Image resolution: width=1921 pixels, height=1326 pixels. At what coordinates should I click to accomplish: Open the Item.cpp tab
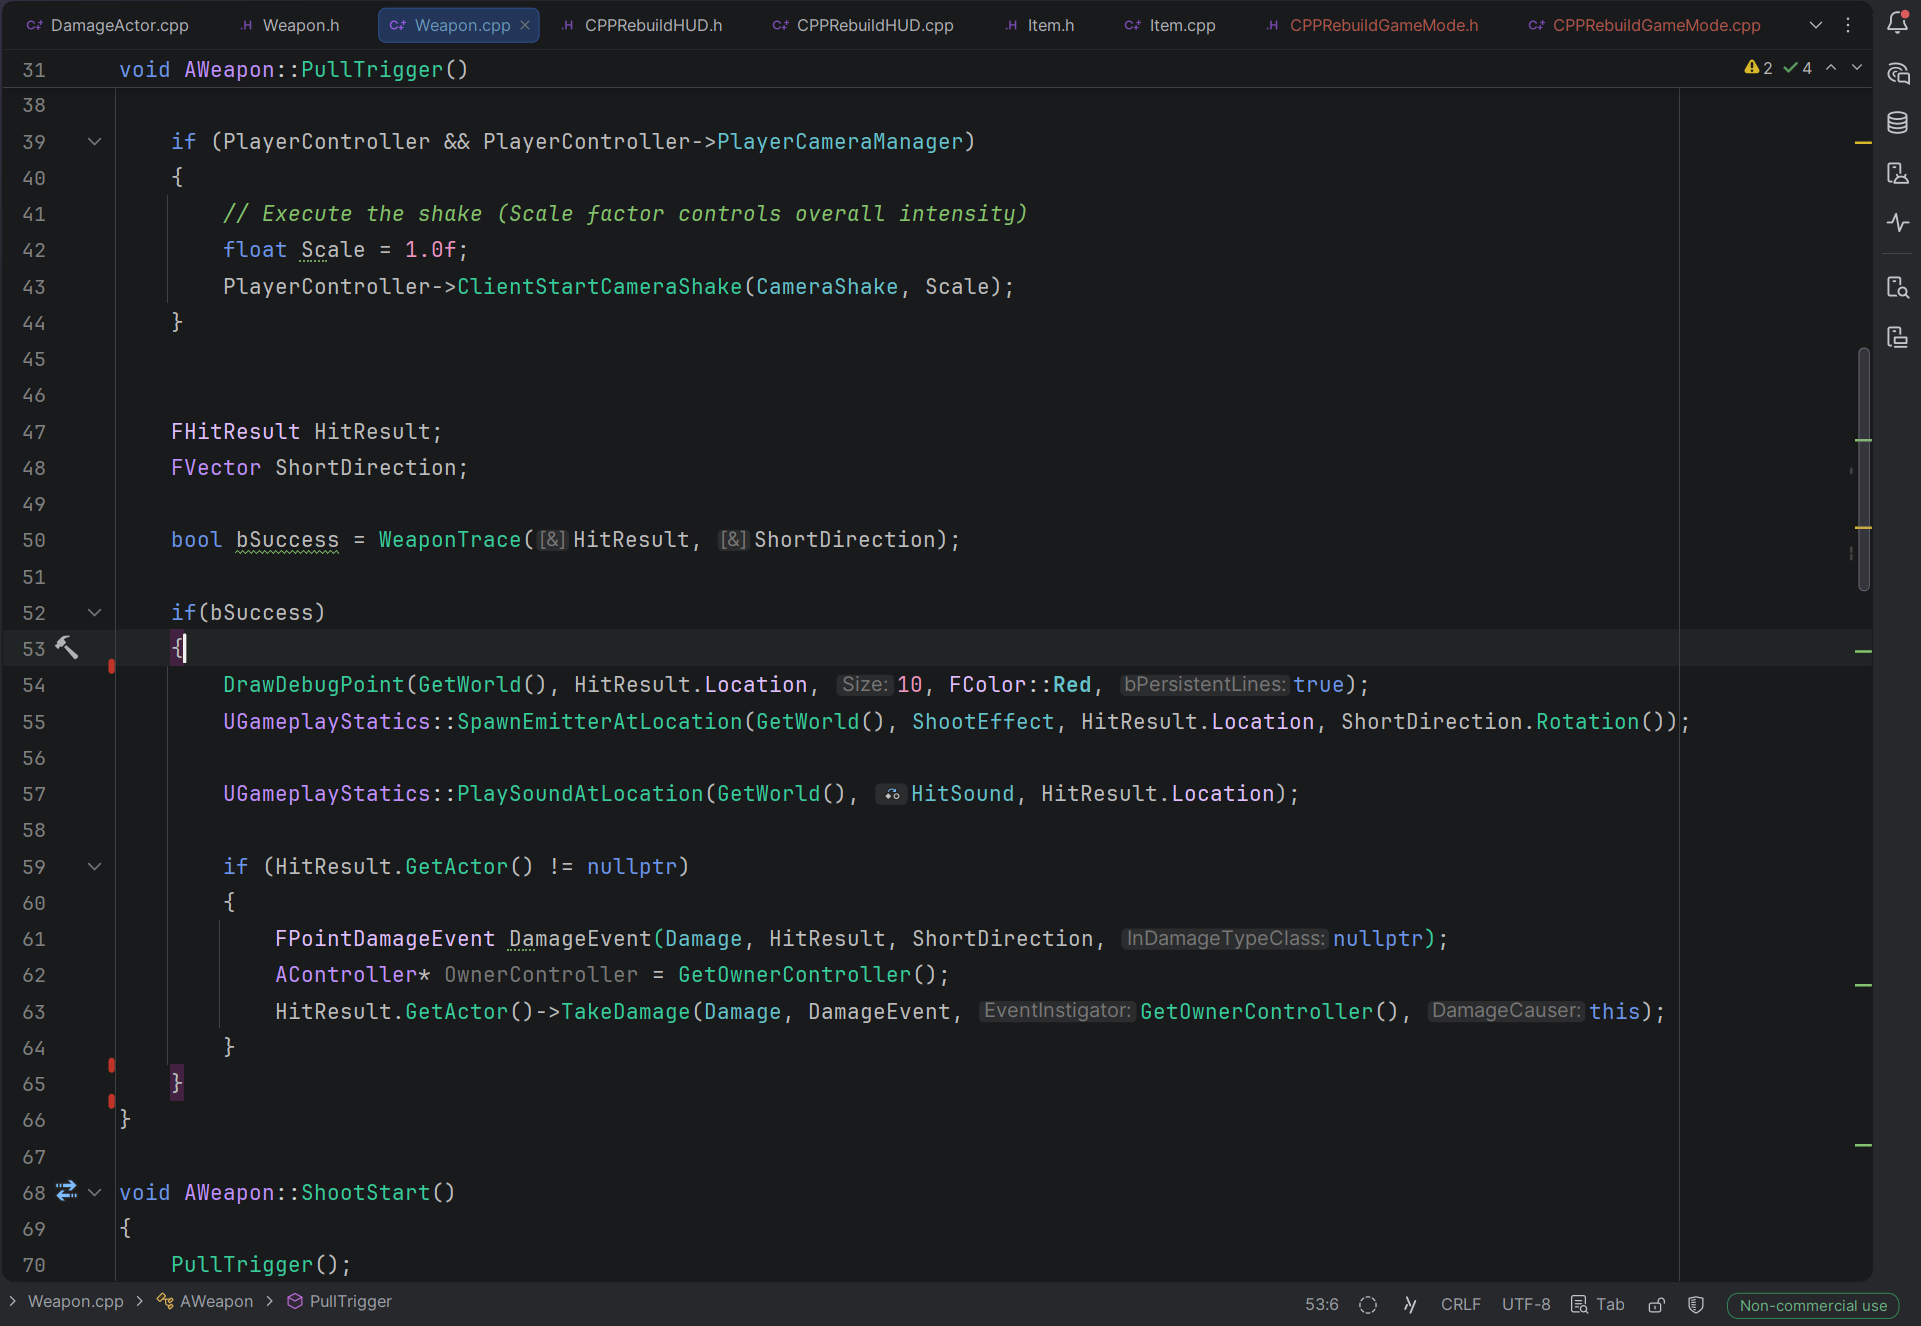tap(1170, 25)
